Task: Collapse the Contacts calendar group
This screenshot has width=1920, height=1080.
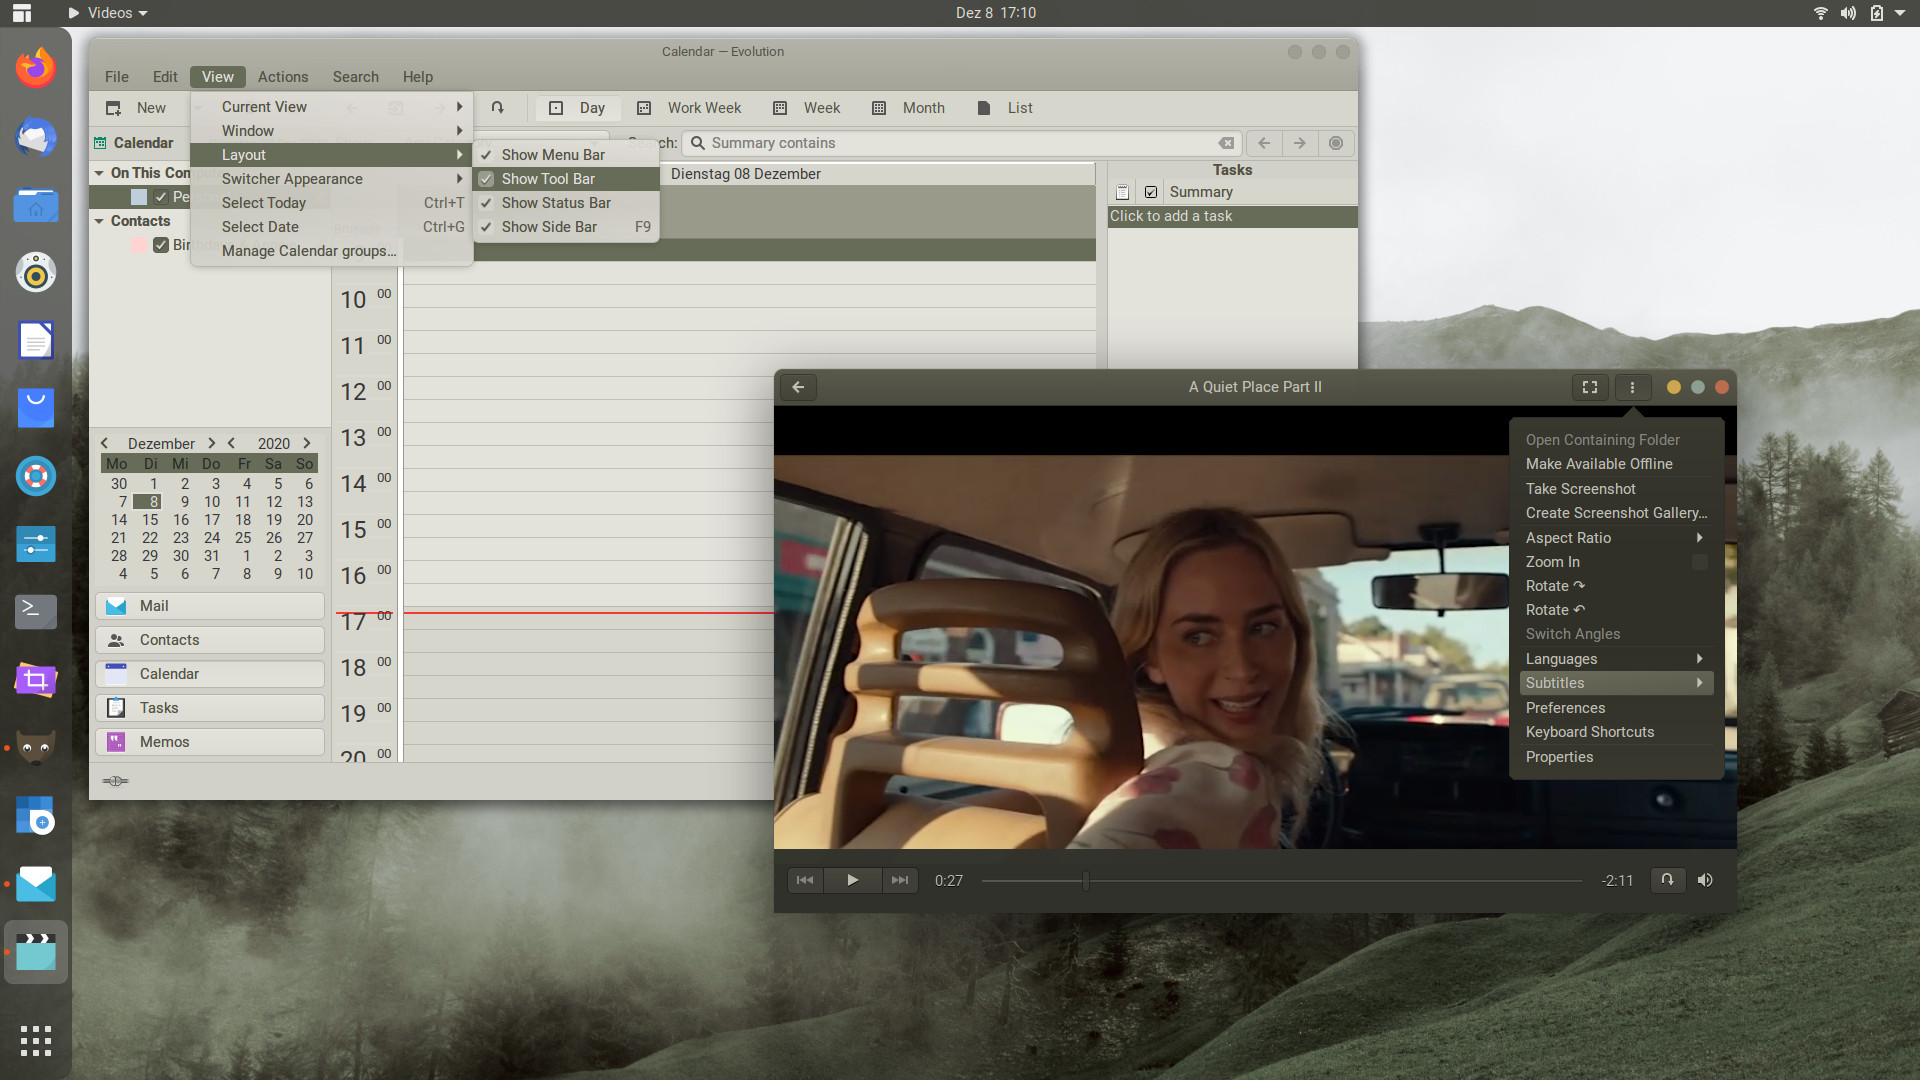Action: click(99, 221)
